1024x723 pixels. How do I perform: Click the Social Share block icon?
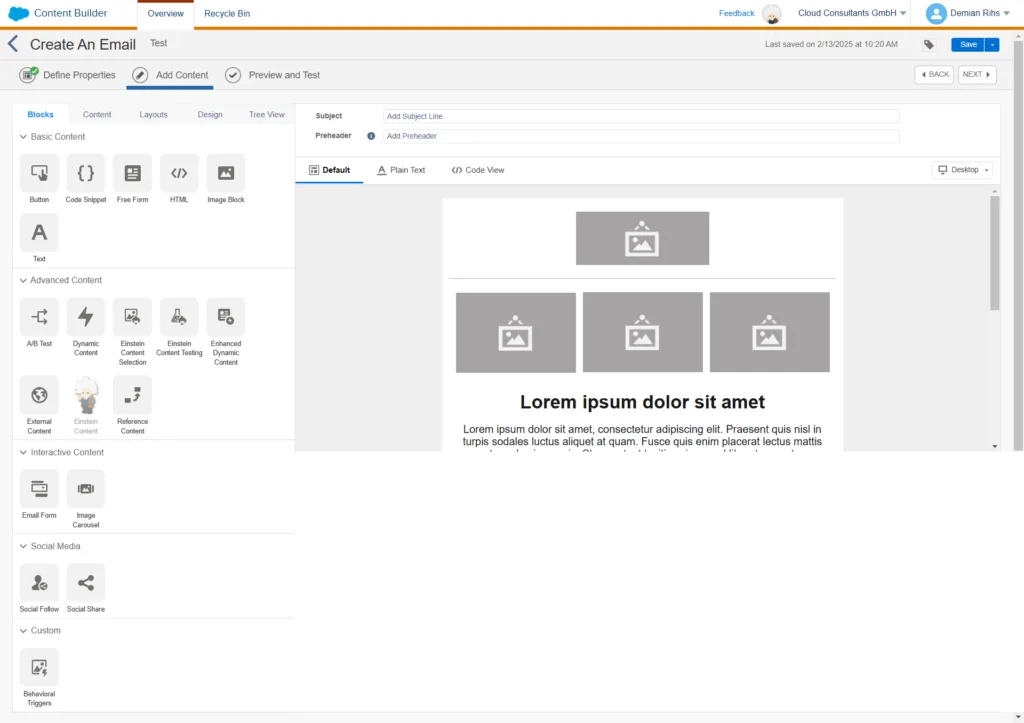[86, 583]
